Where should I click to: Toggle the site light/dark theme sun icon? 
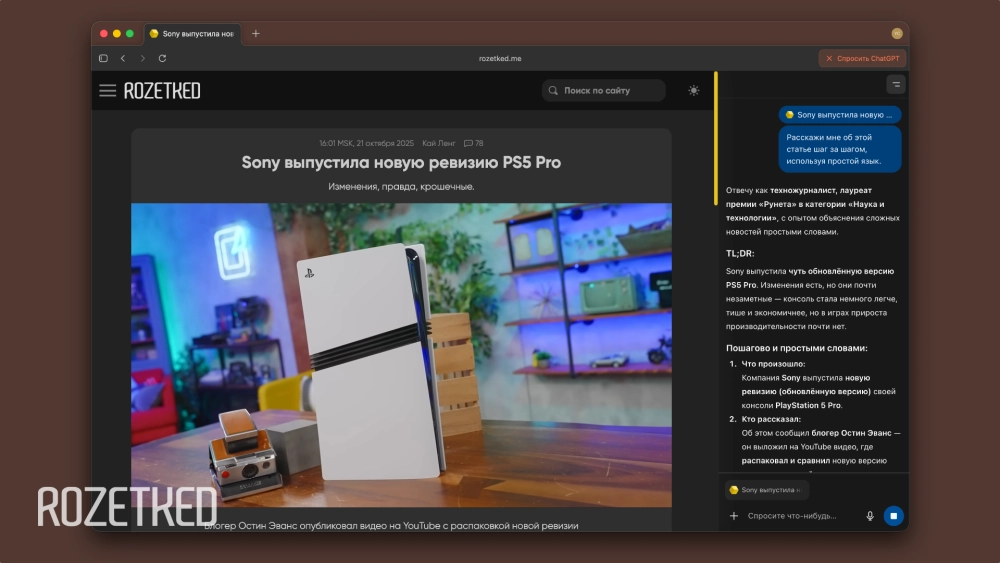pyautogui.click(x=694, y=91)
